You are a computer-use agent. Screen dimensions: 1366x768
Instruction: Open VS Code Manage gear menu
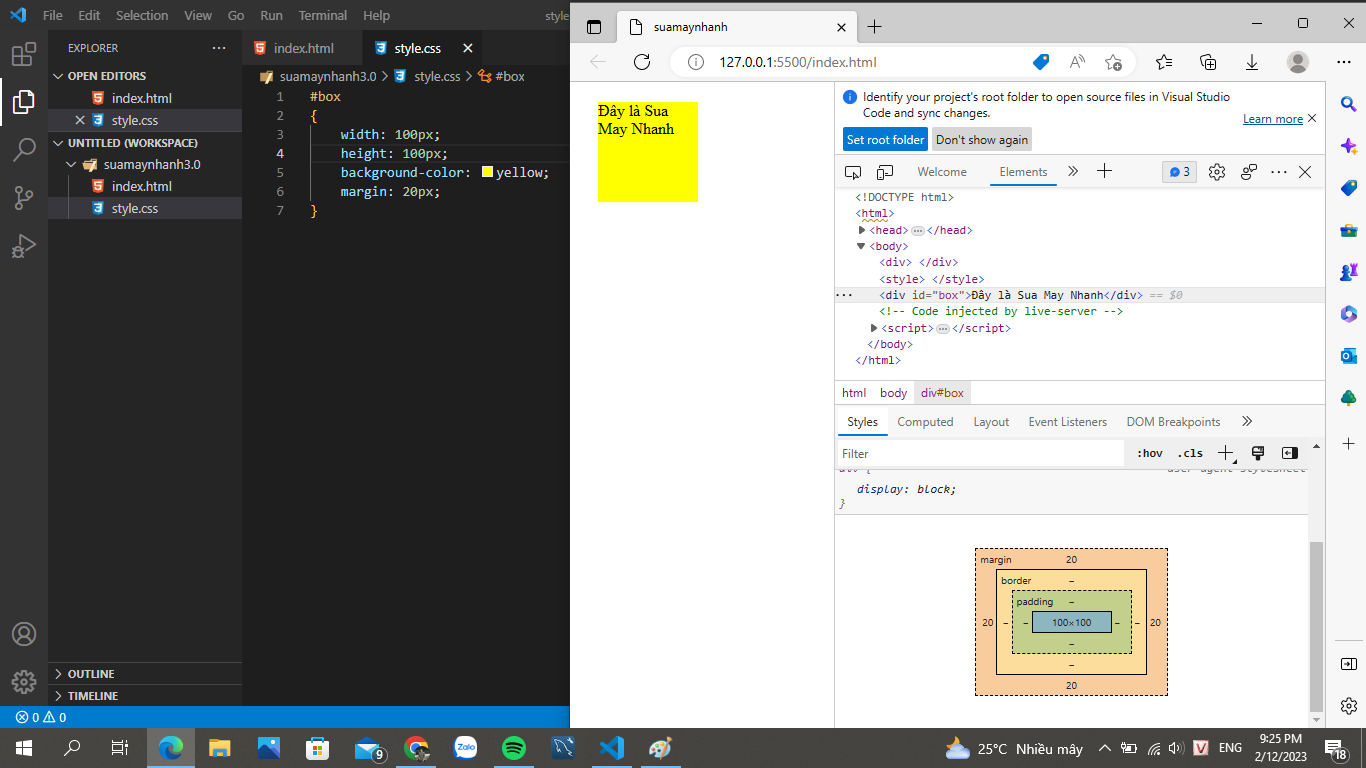click(x=24, y=682)
